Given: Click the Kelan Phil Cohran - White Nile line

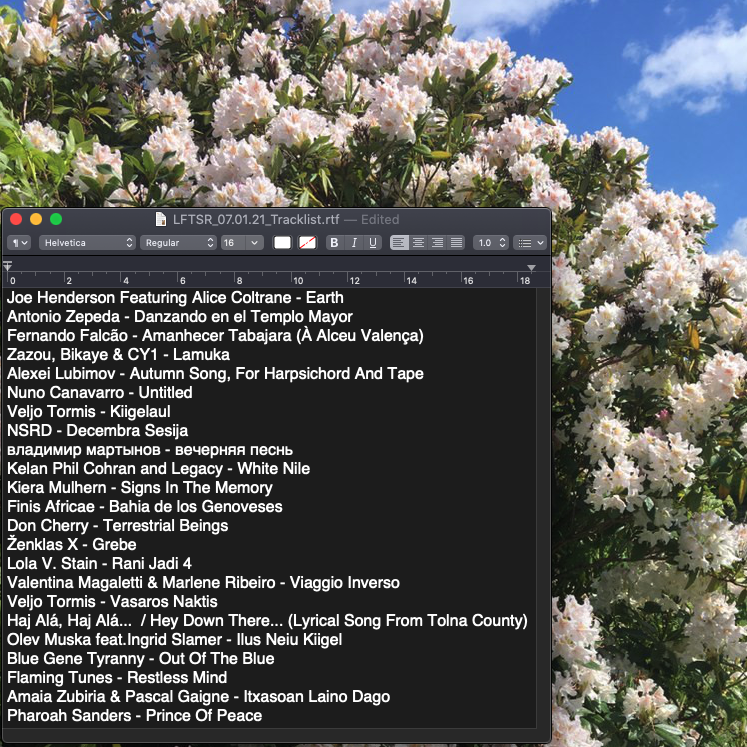Looking at the screenshot, I should click(159, 469).
